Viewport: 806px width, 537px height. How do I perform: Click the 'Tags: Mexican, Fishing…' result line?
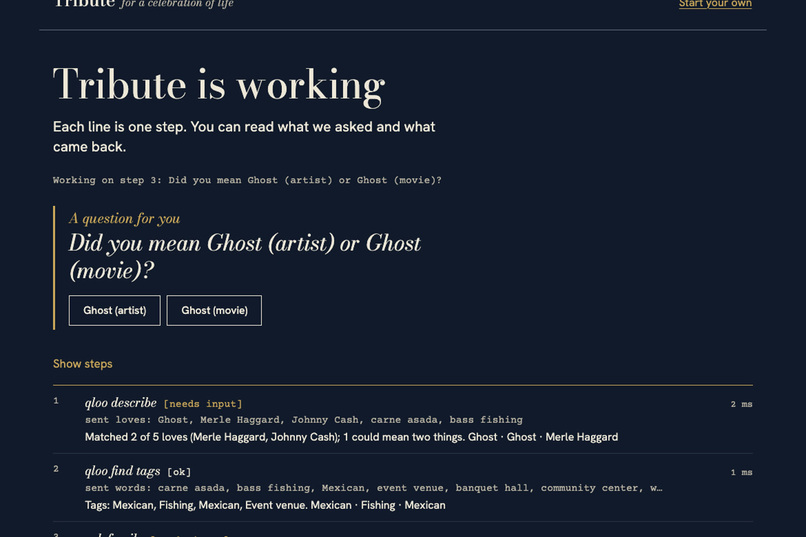pyautogui.click(x=265, y=505)
